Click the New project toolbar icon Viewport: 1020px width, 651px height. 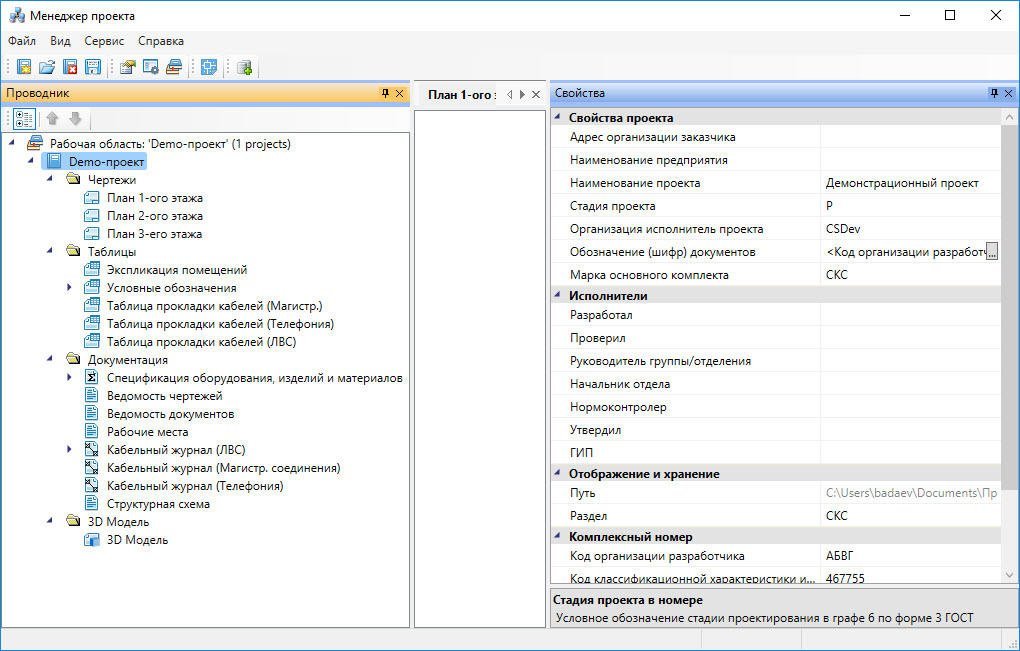(24, 67)
